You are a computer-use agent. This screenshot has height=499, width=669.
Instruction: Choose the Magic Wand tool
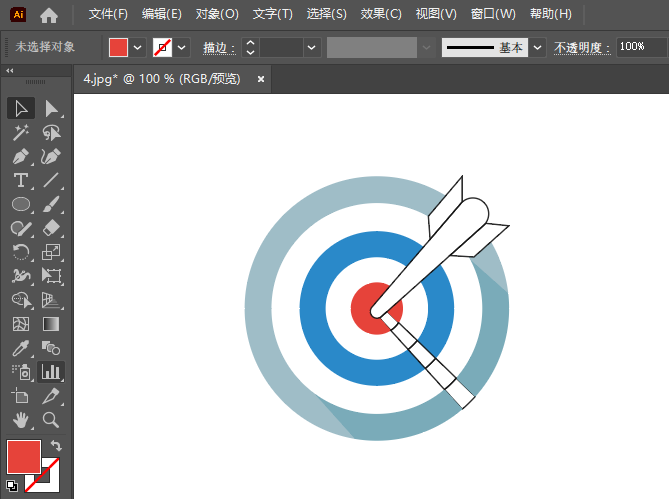tap(20, 133)
